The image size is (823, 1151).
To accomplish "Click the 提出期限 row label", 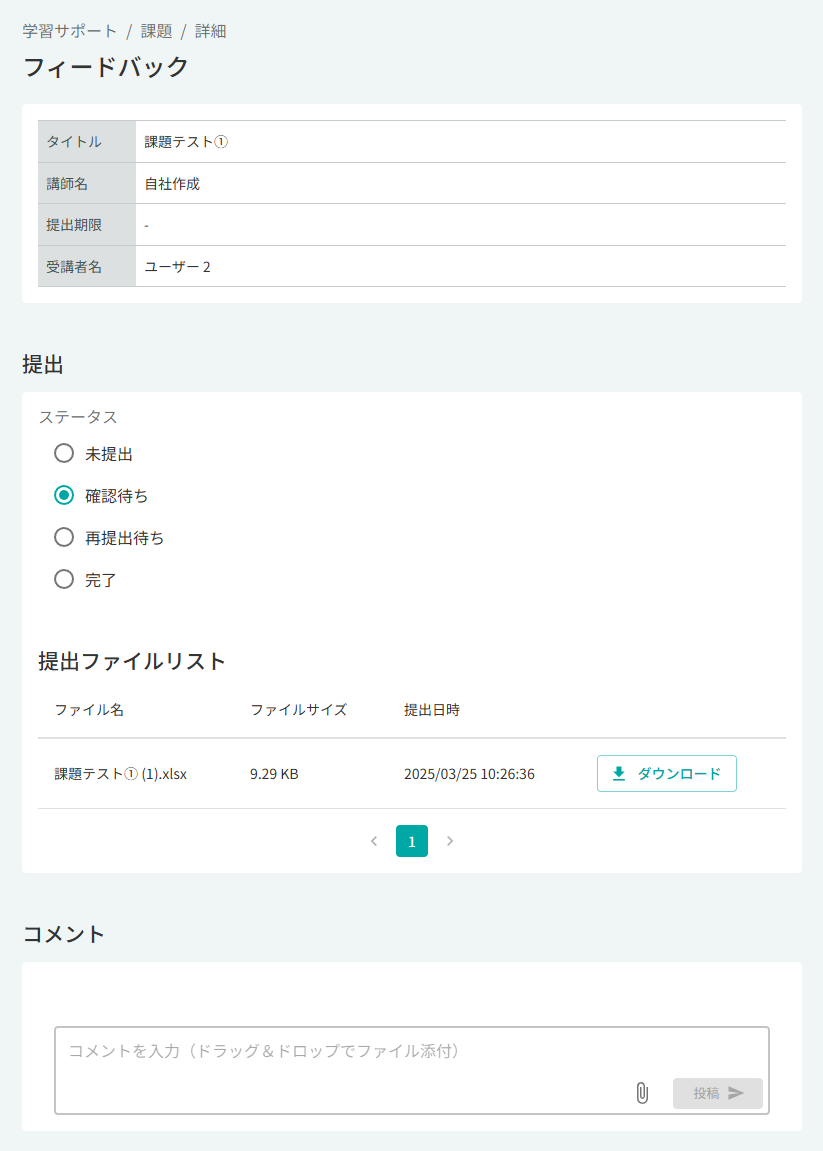I will click(x=74, y=225).
